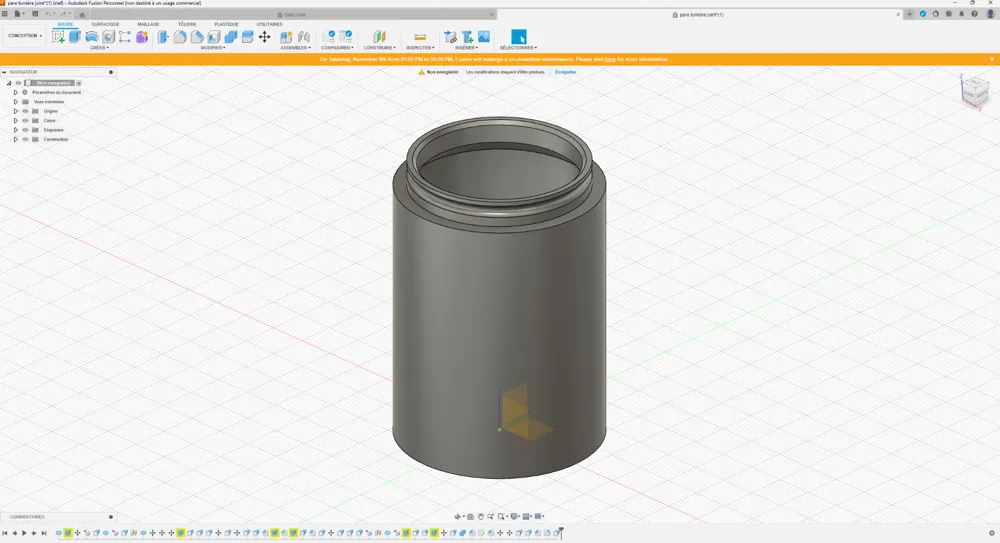Activate the Move/Copy arrows tool
The height and width of the screenshot is (543, 1000).
[x=264, y=37]
